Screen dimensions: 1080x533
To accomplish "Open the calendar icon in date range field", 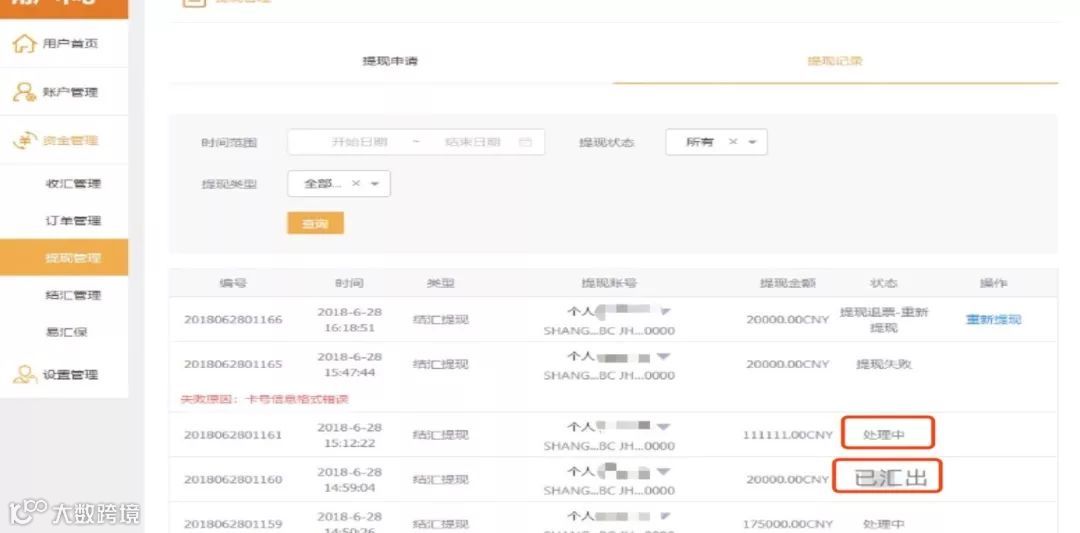I will point(525,142).
